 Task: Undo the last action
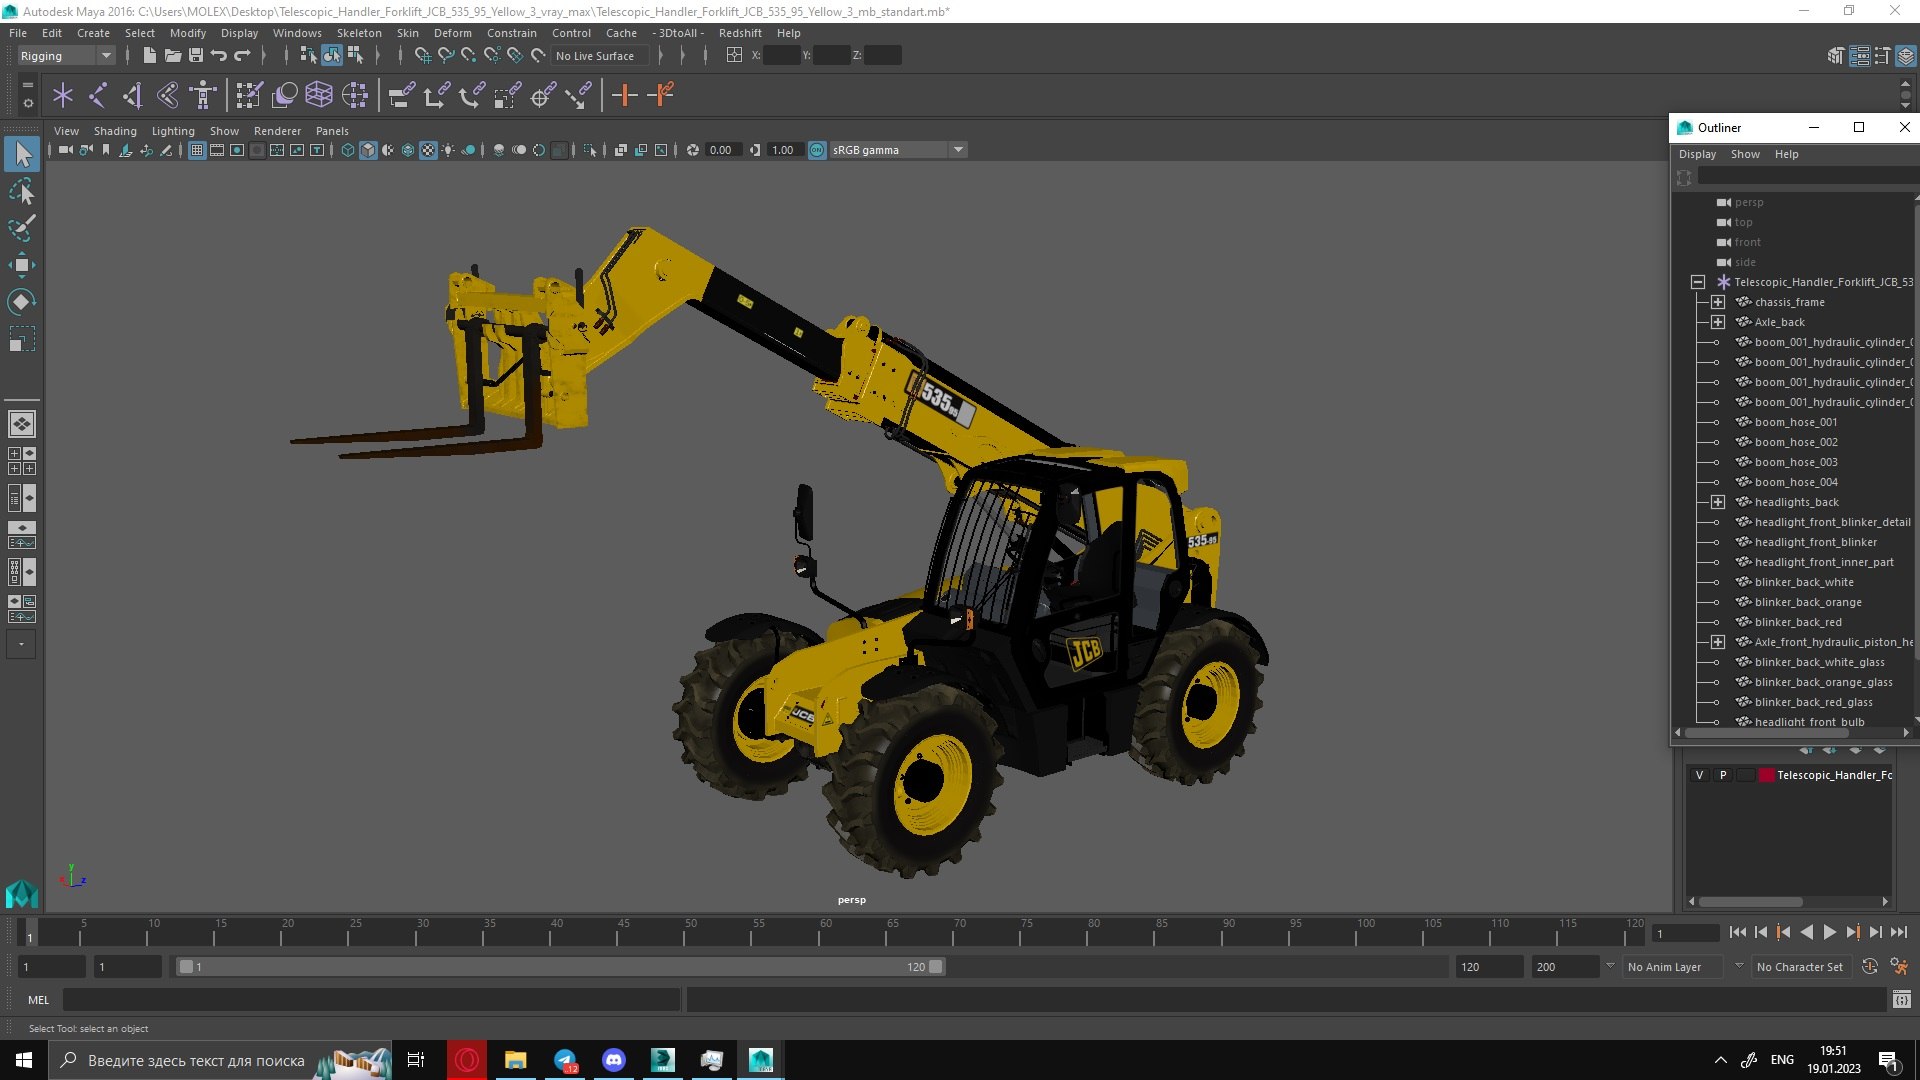click(x=219, y=56)
